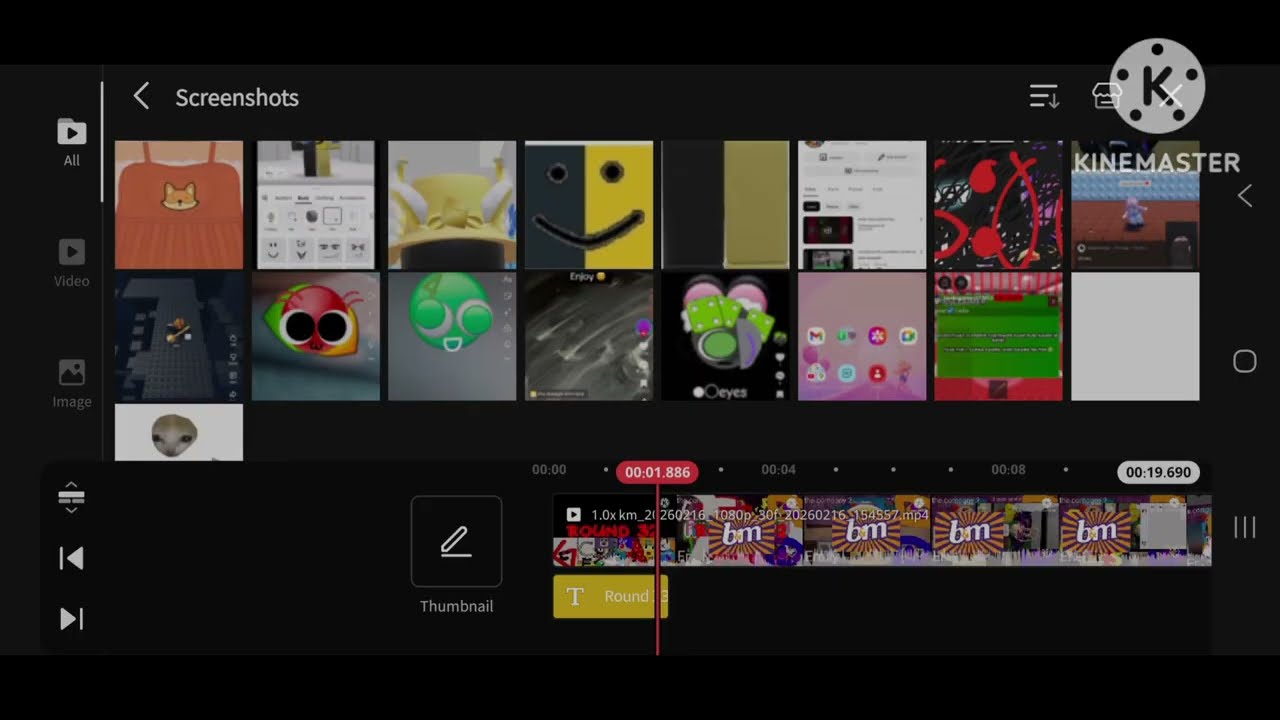
Task: Choose the profile page screenshot thumbnail
Action: [862, 205]
